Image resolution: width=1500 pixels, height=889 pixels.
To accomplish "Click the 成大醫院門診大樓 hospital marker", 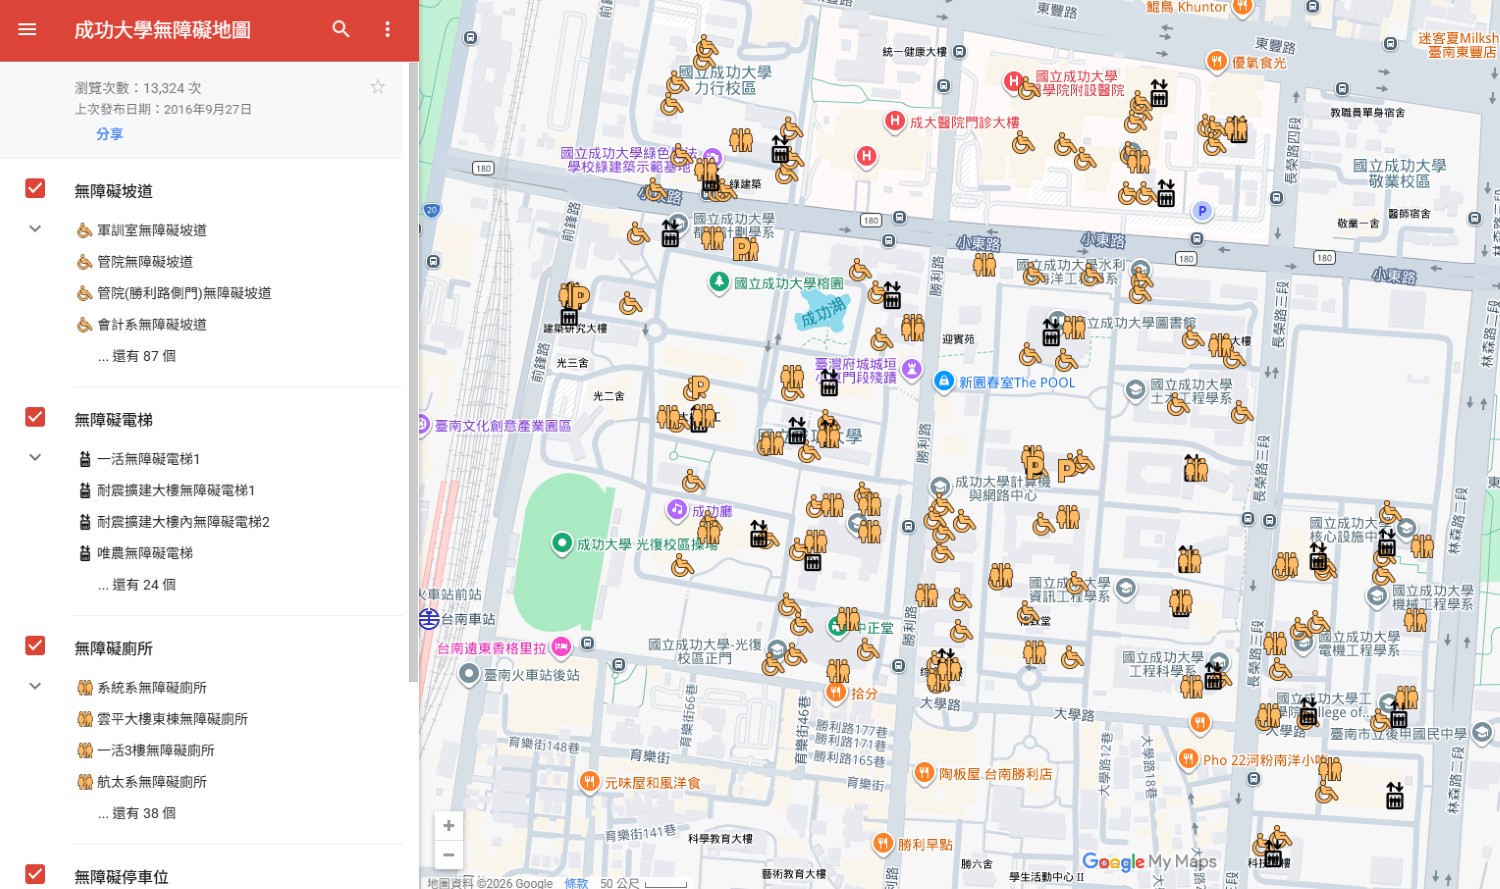I will (x=895, y=122).
